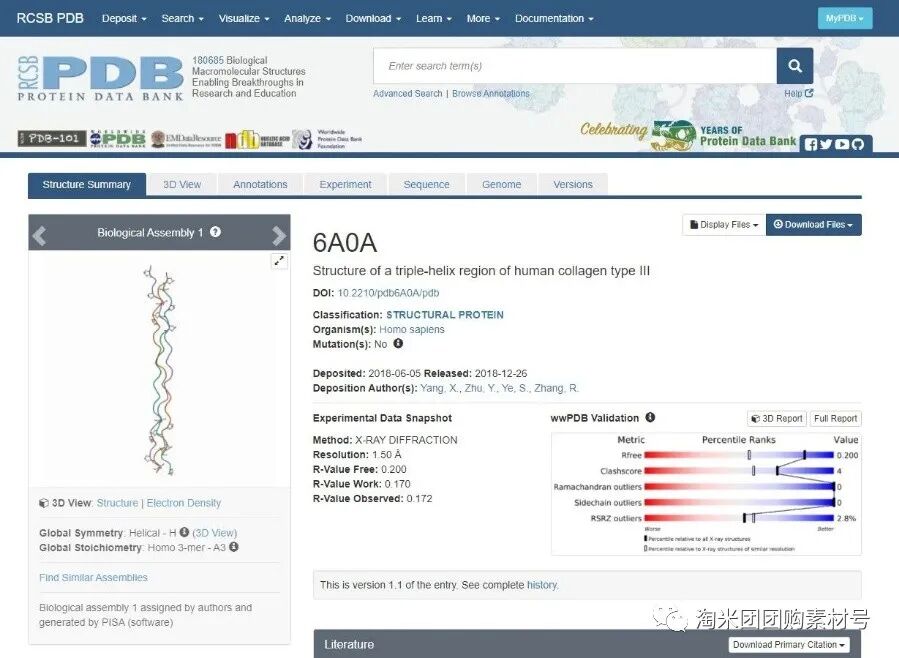This screenshot has width=899, height=658.
Task: Click info icon next to Global Symmetry
Action: click(184, 532)
